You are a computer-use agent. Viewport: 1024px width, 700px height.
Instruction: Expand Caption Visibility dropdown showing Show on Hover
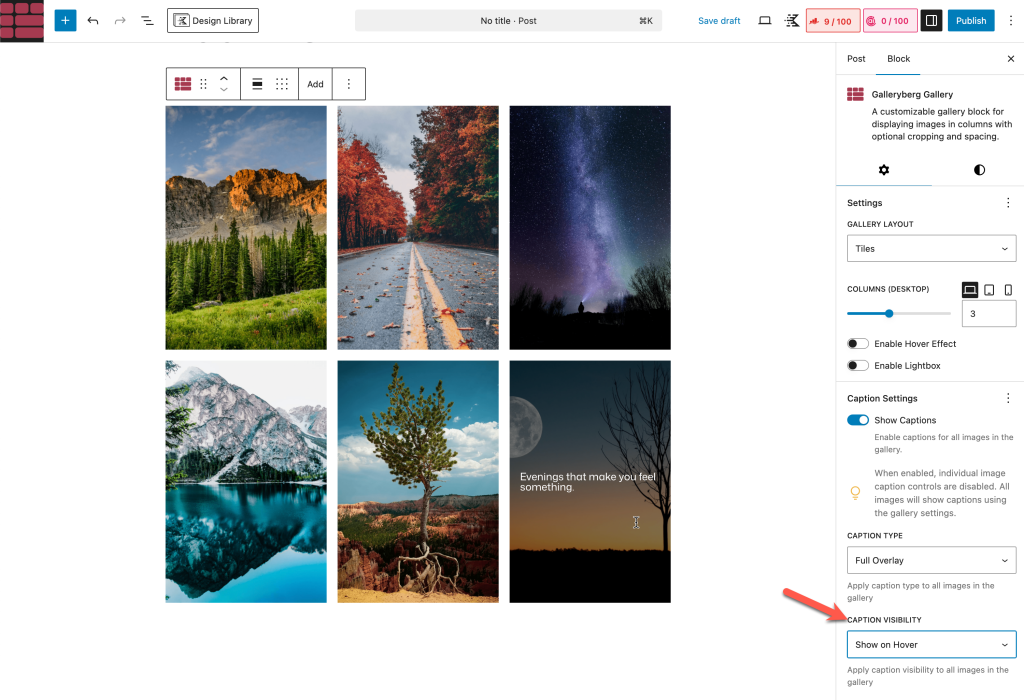coord(931,645)
